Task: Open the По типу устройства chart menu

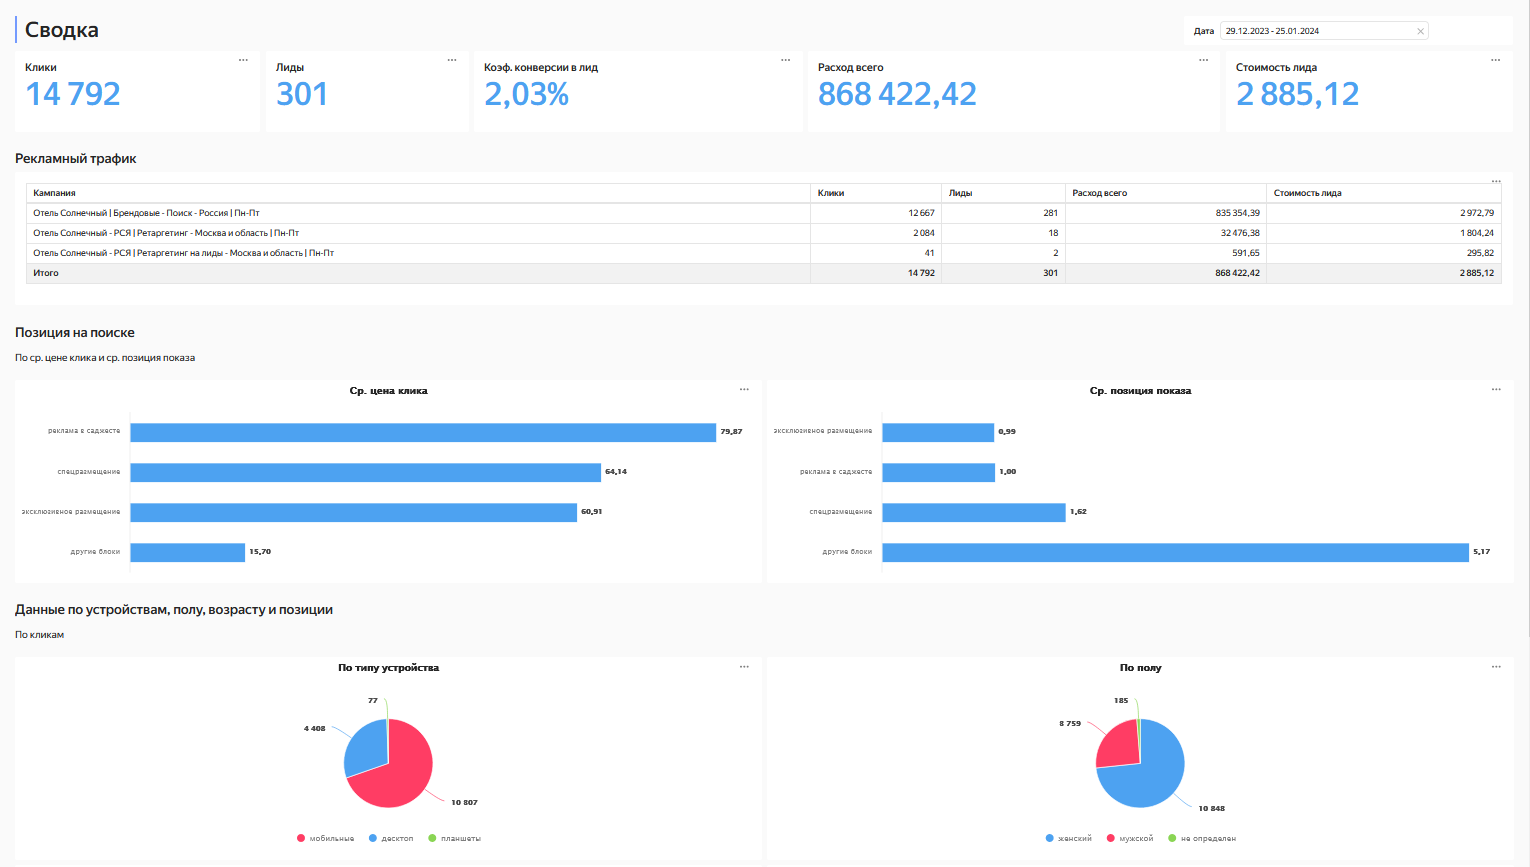Action: (744, 666)
